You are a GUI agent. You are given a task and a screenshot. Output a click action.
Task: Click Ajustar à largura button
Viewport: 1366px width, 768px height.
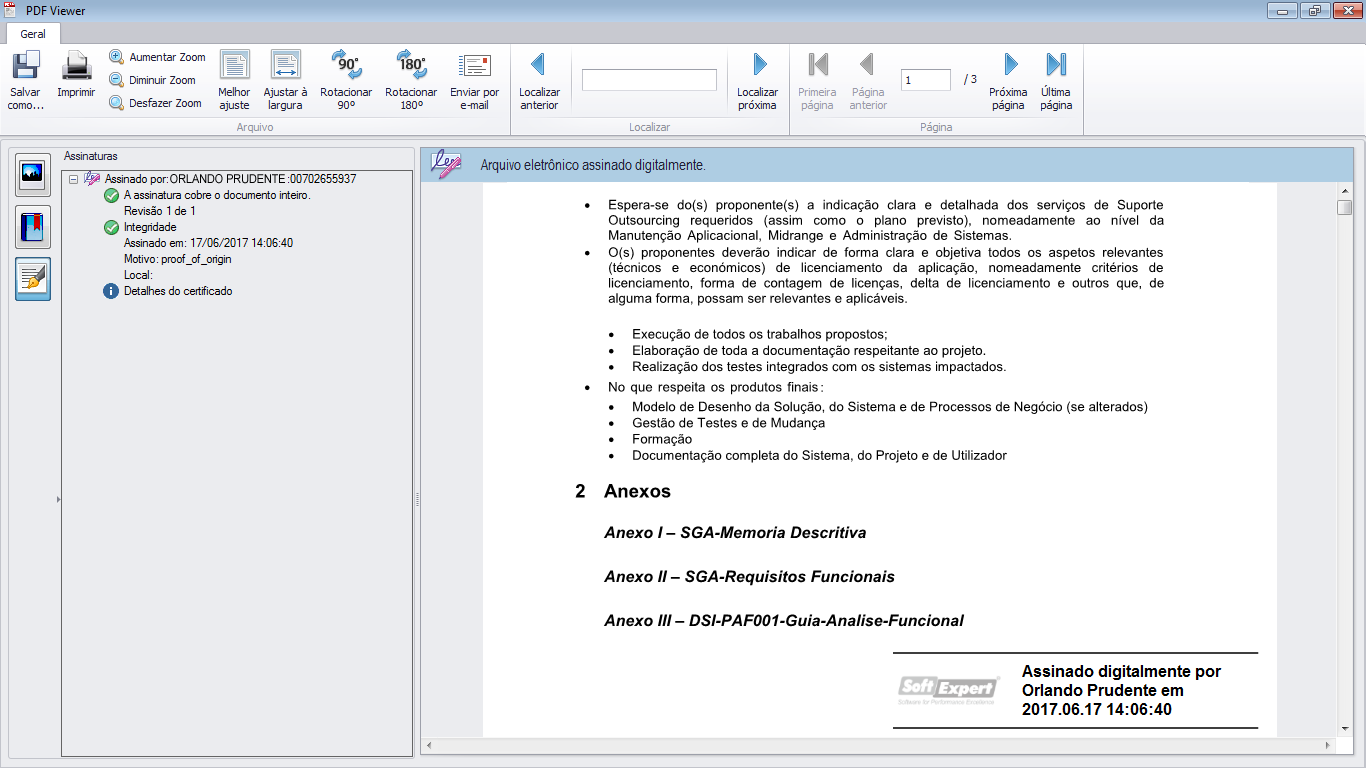285,80
